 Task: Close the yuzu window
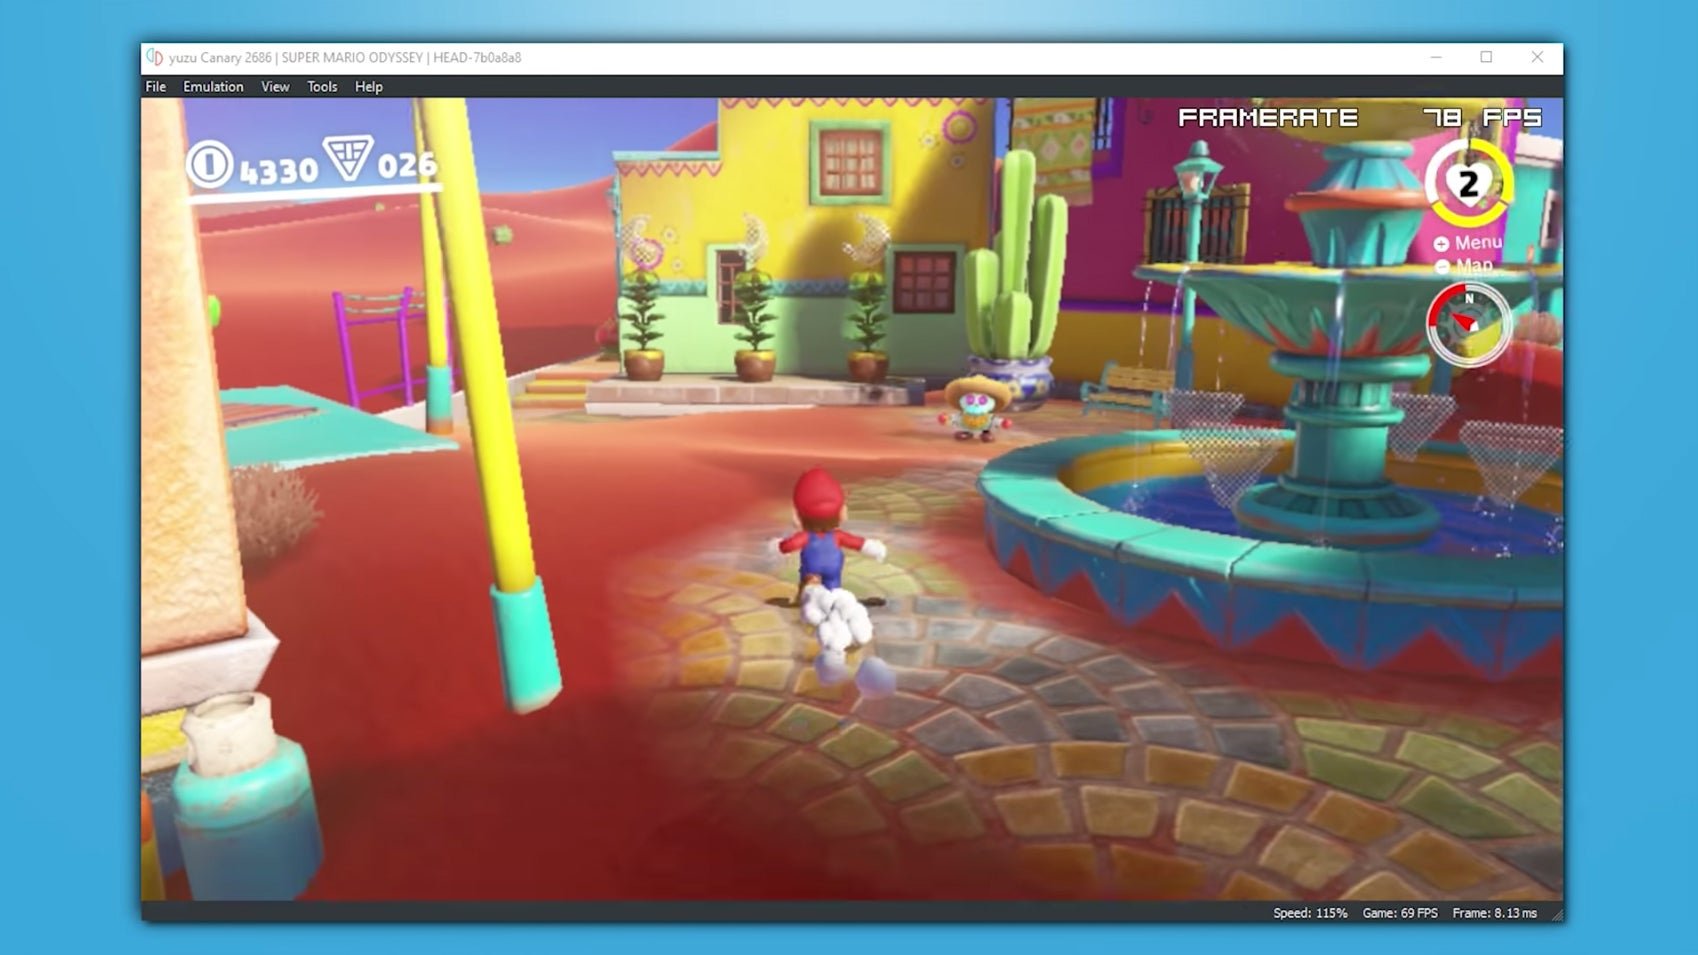click(x=1537, y=57)
